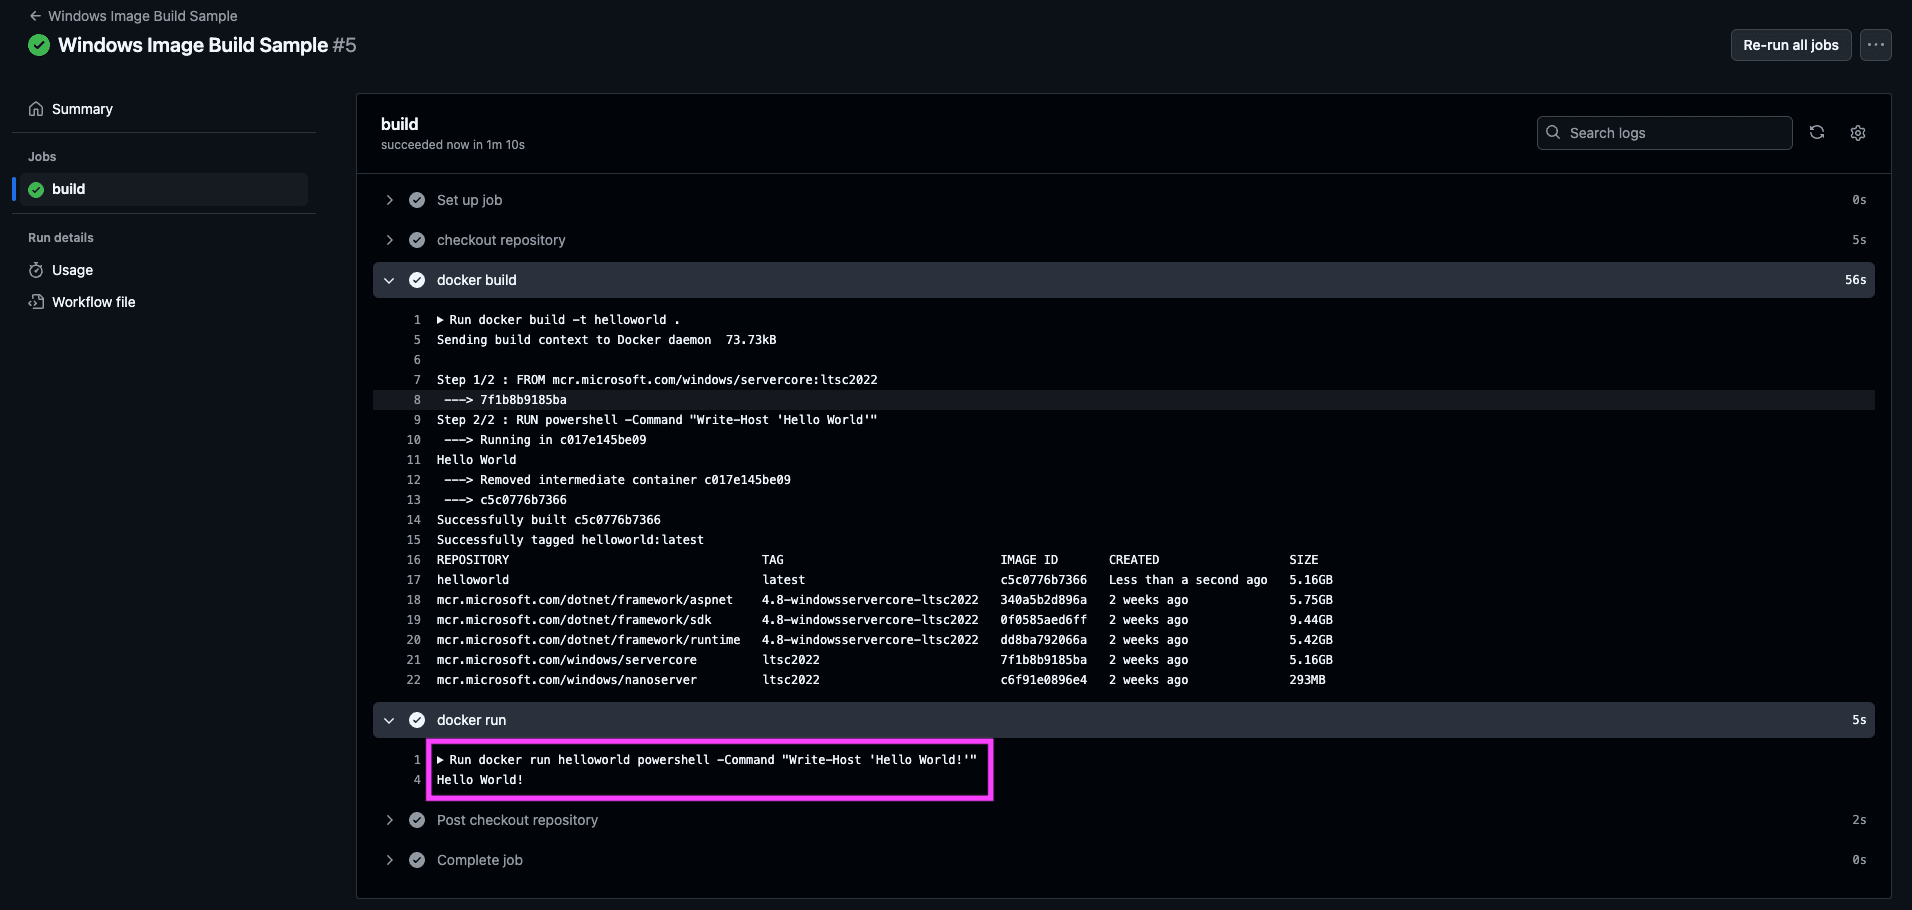The image size is (1912, 910).
Task: Expand the Post checkout repository step
Action: pyautogui.click(x=1123, y=820)
